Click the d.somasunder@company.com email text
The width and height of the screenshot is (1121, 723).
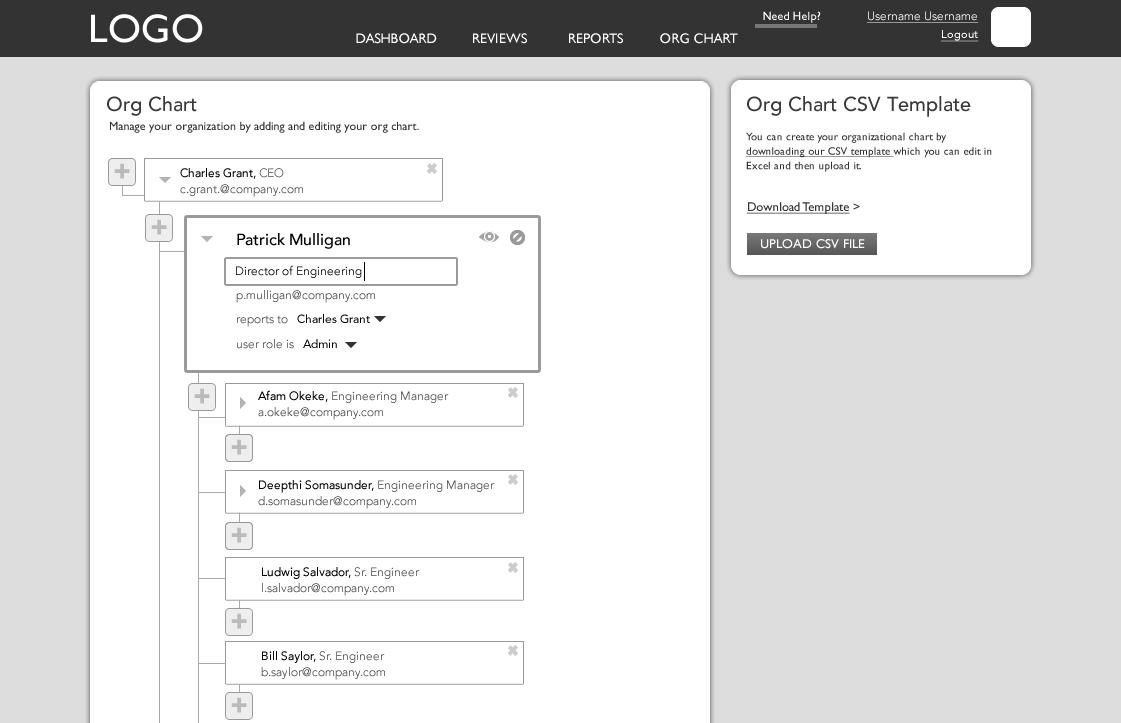pyautogui.click(x=337, y=501)
